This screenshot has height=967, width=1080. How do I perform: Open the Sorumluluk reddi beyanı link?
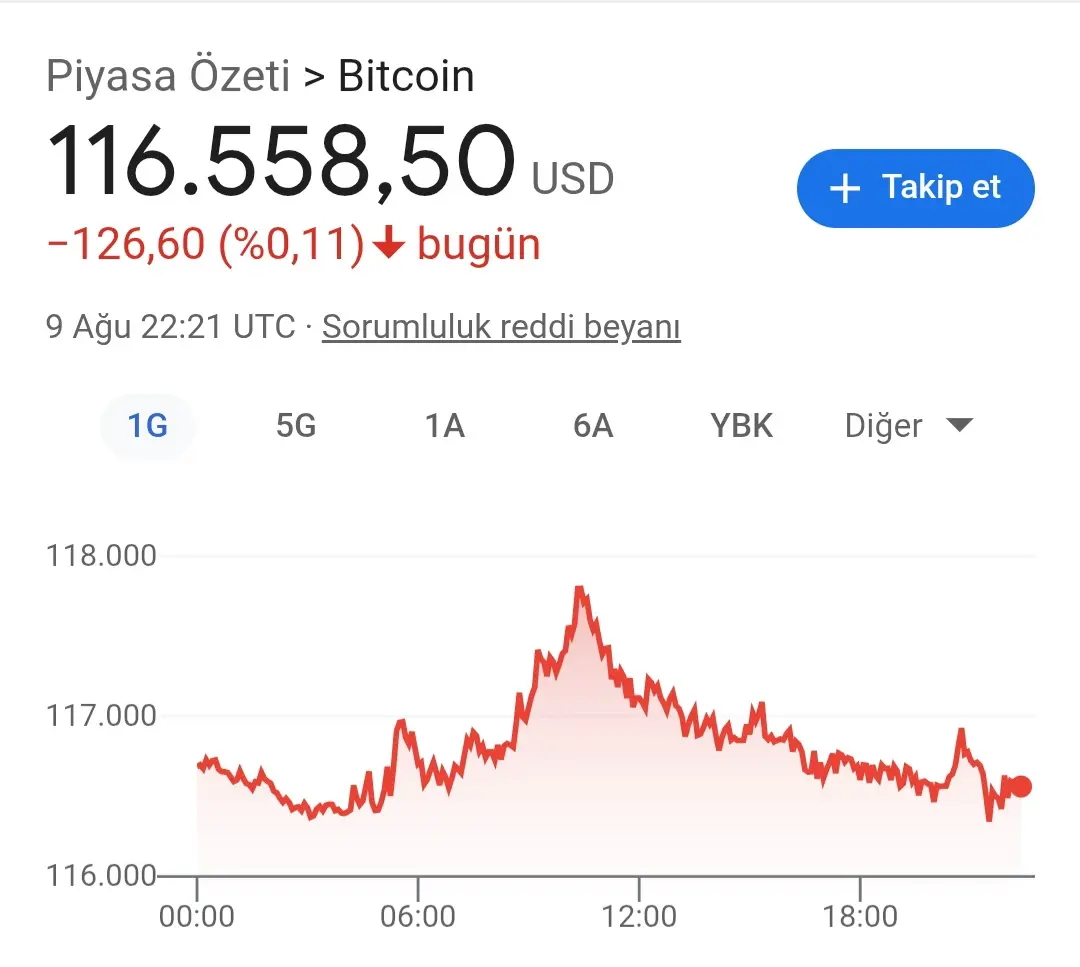[x=501, y=326]
